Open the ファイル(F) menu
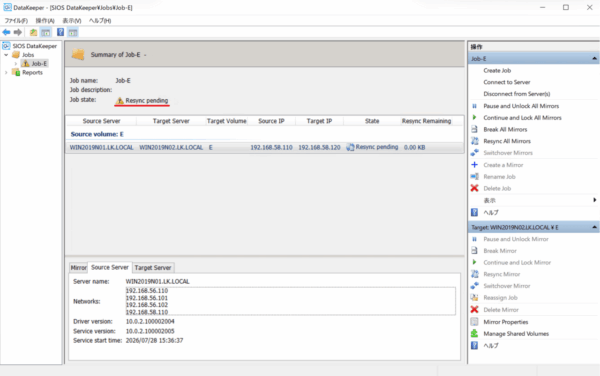This screenshot has height=376, width=600. (x=16, y=21)
